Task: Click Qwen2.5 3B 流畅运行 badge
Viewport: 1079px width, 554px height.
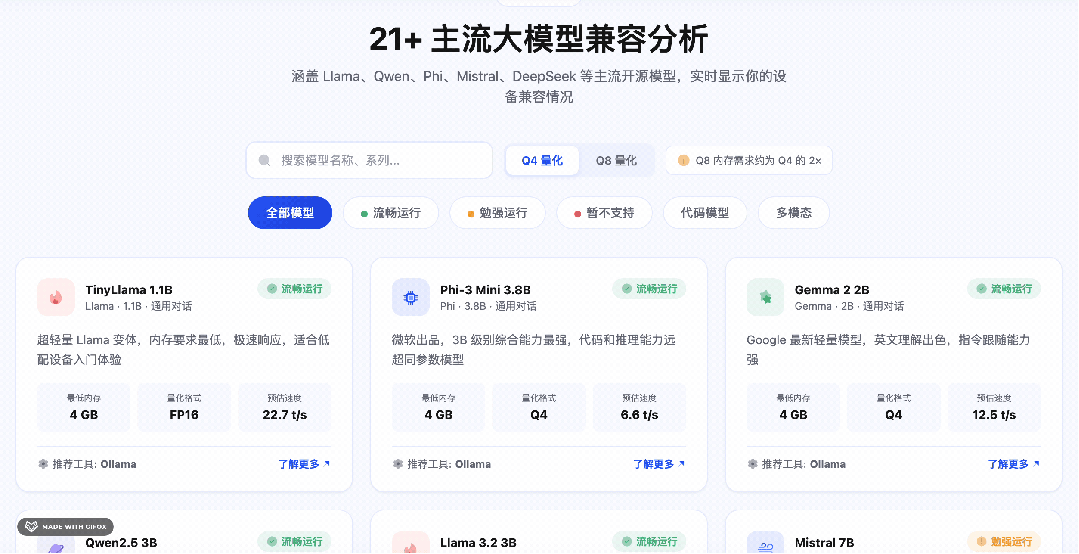Action: pyautogui.click(x=295, y=542)
